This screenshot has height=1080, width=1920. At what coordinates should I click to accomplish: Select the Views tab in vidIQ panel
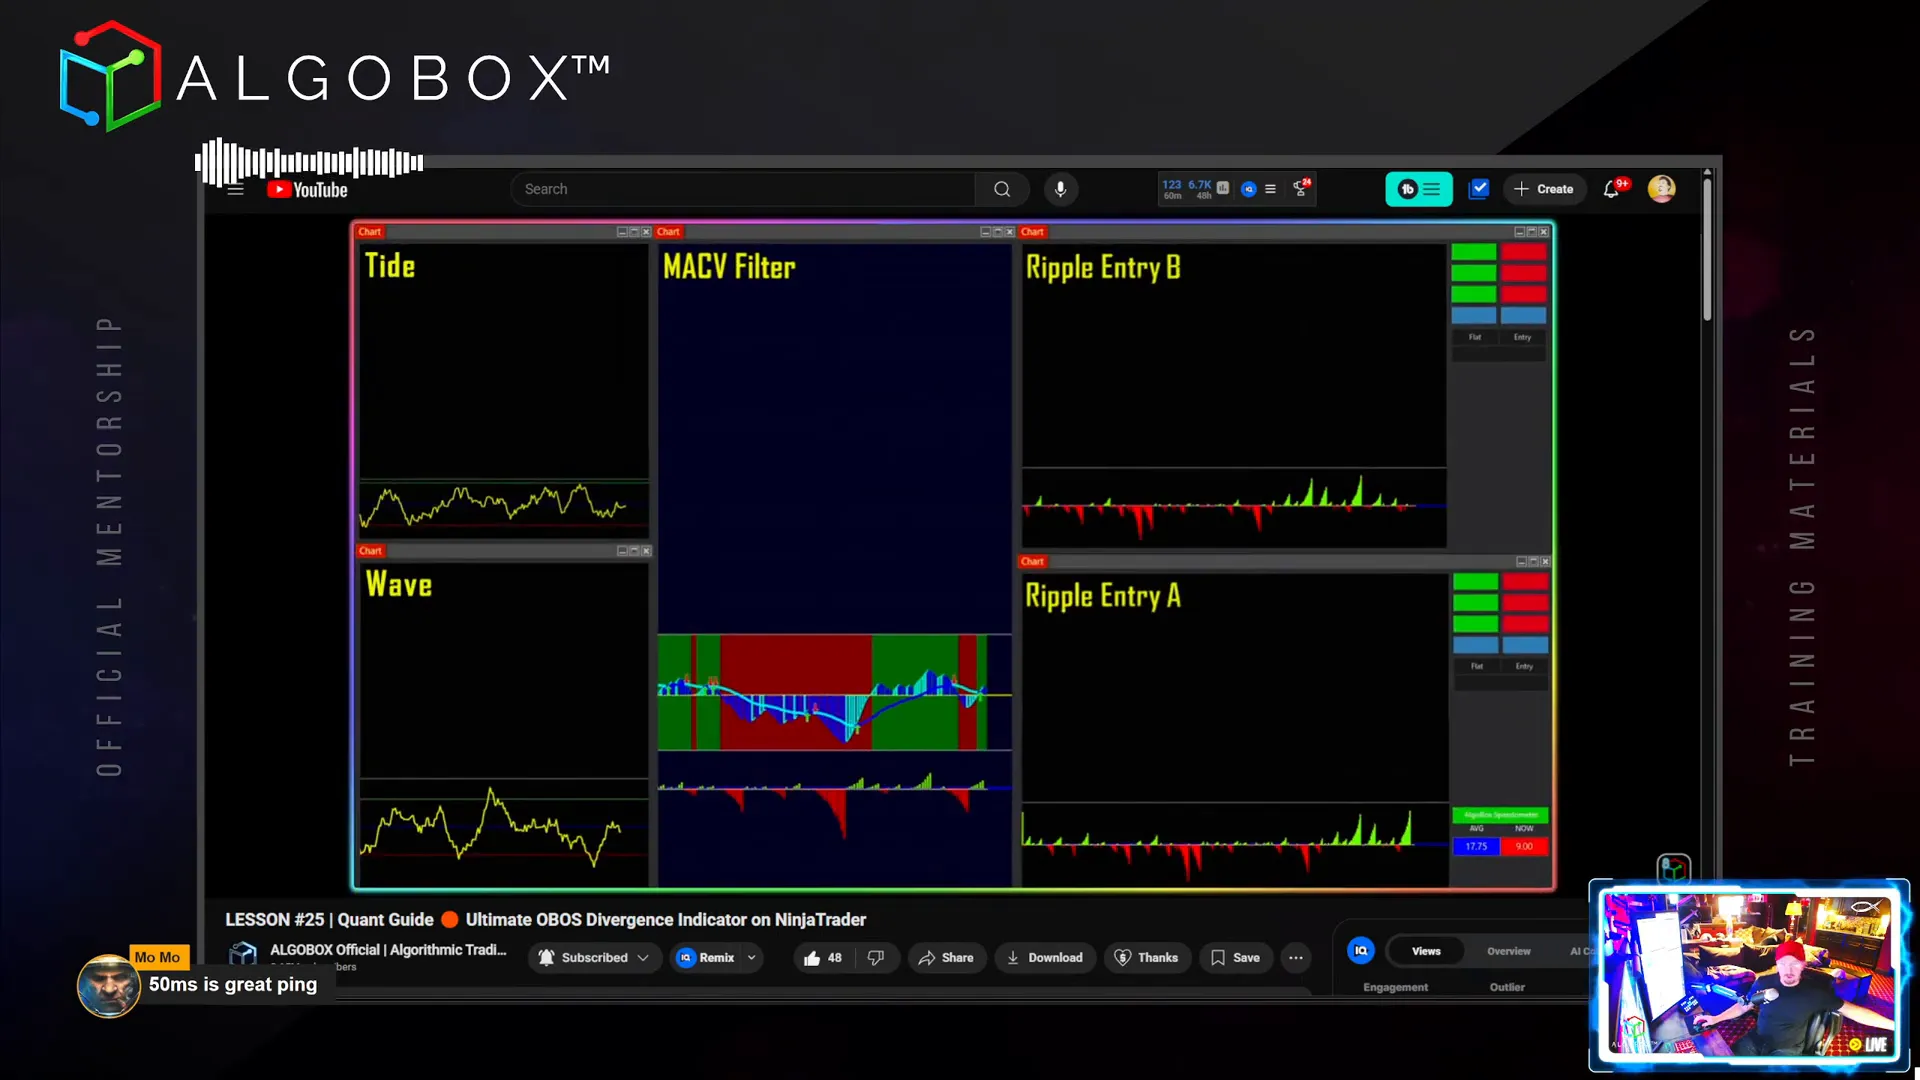click(x=1426, y=951)
